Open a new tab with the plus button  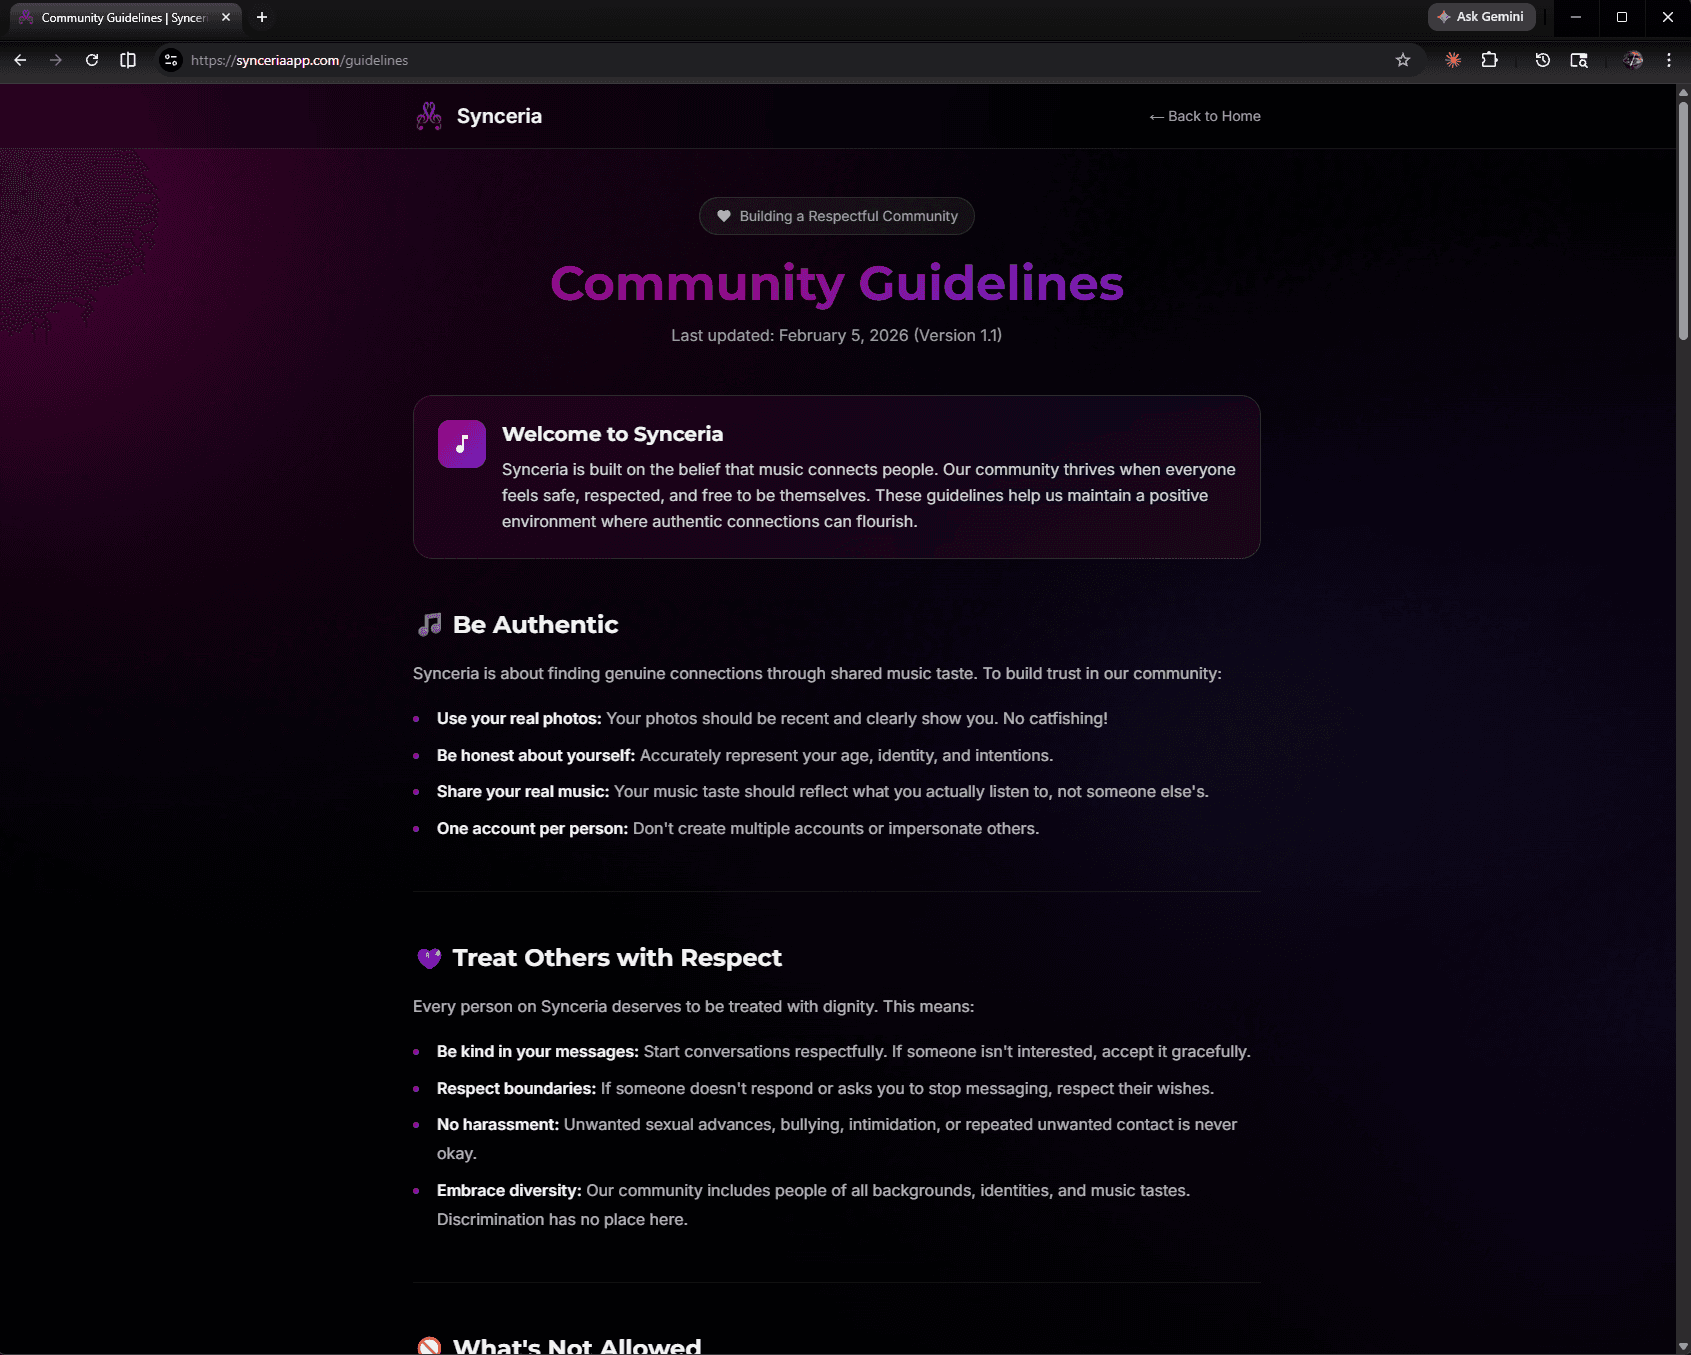point(262,17)
